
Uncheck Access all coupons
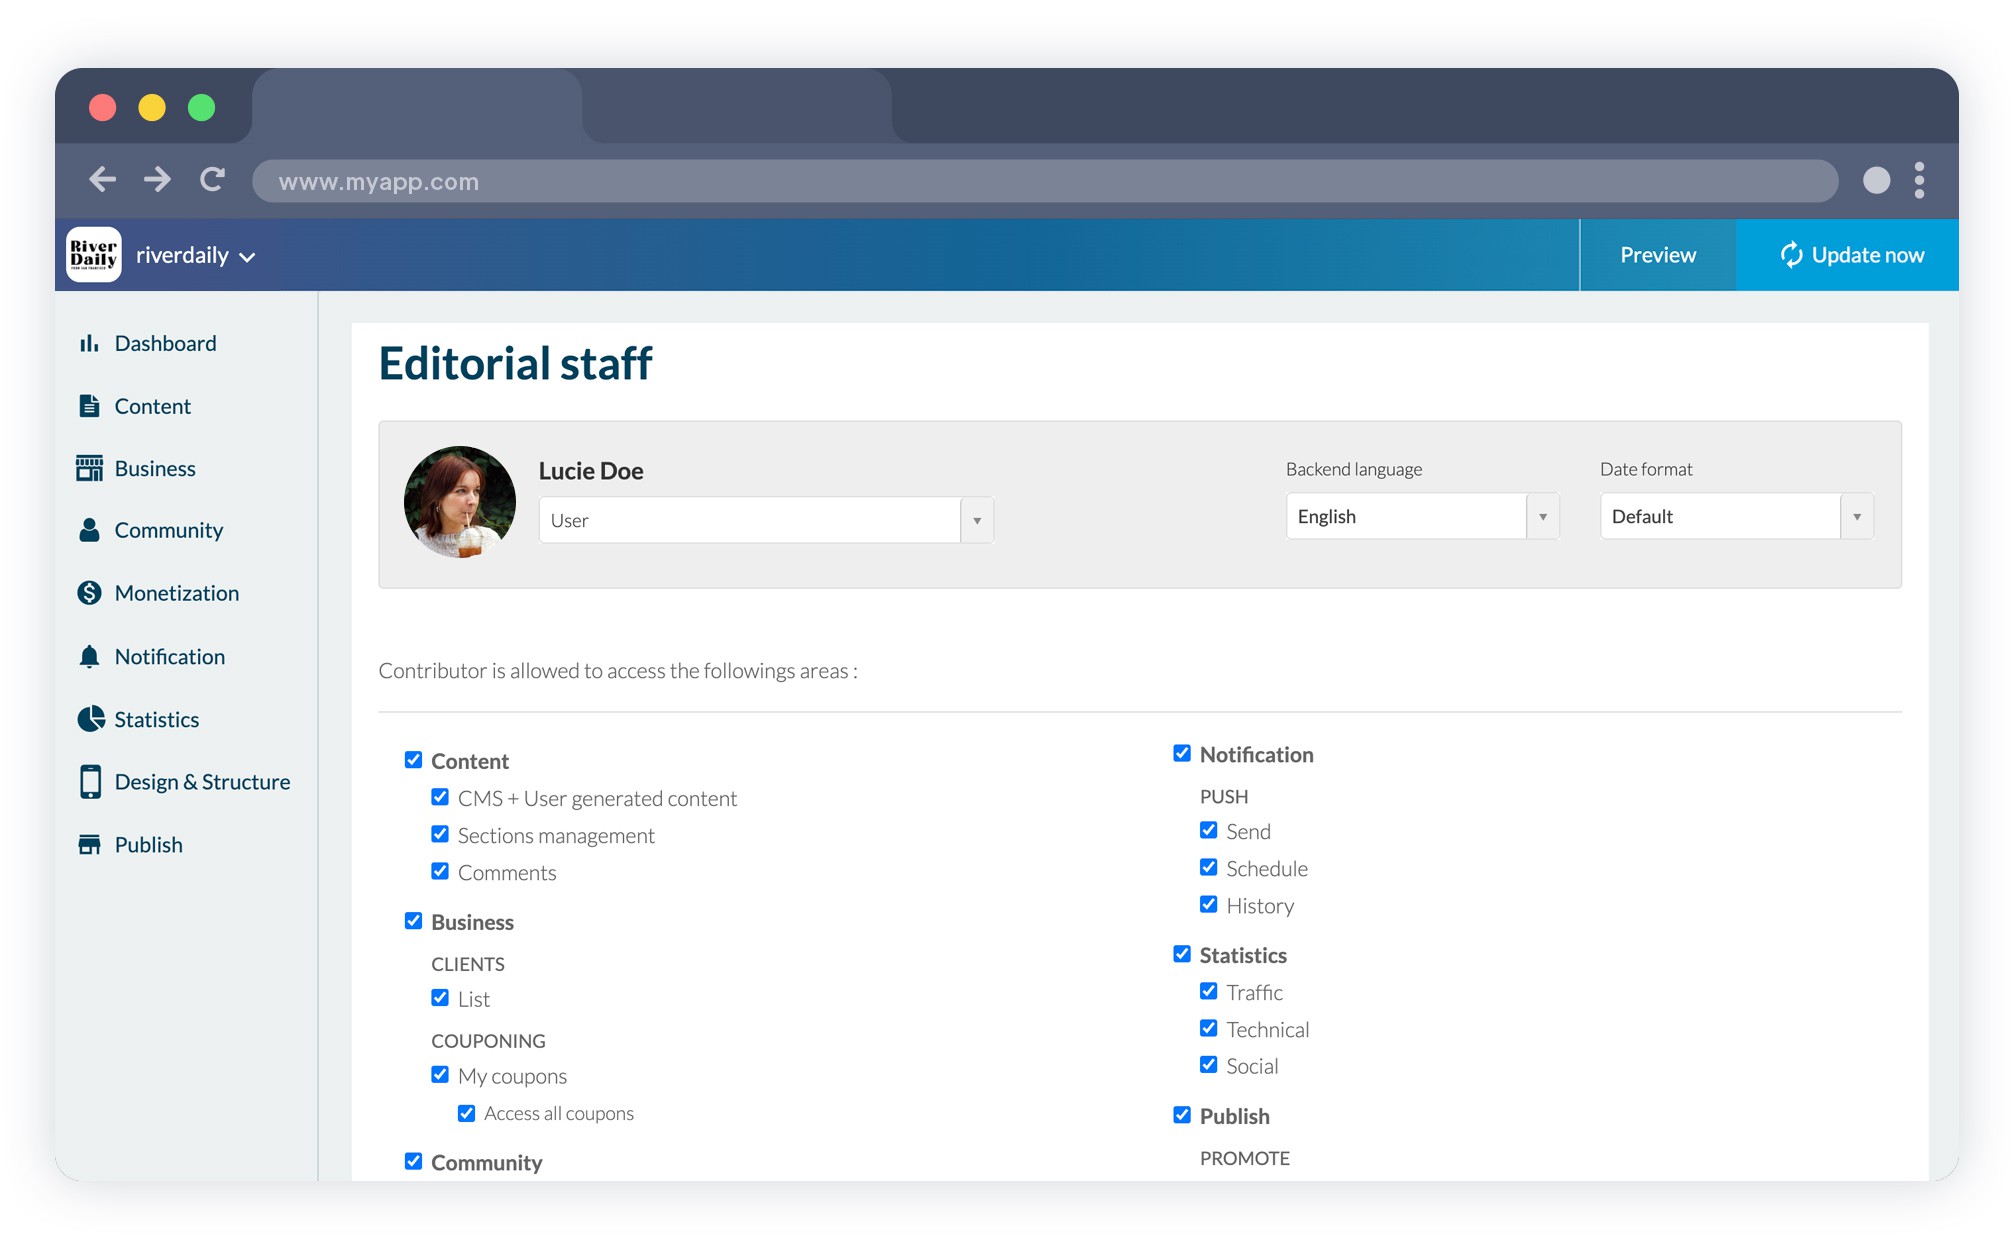click(x=466, y=1112)
